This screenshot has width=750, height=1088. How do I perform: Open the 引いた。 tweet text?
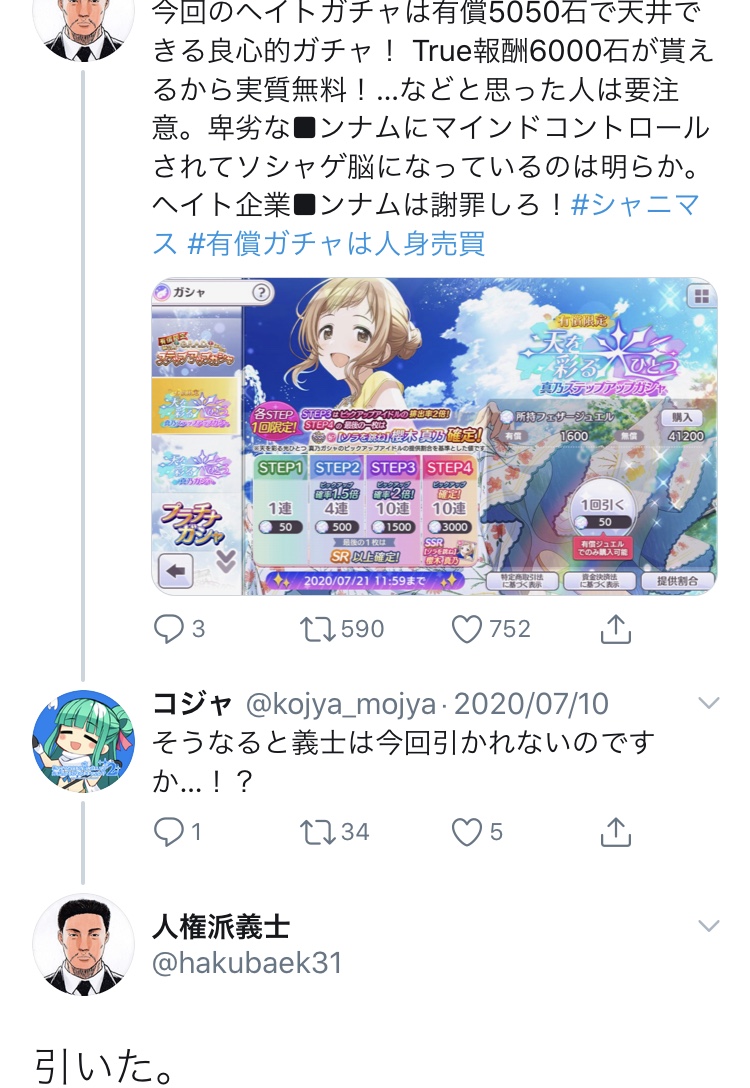[104, 1065]
